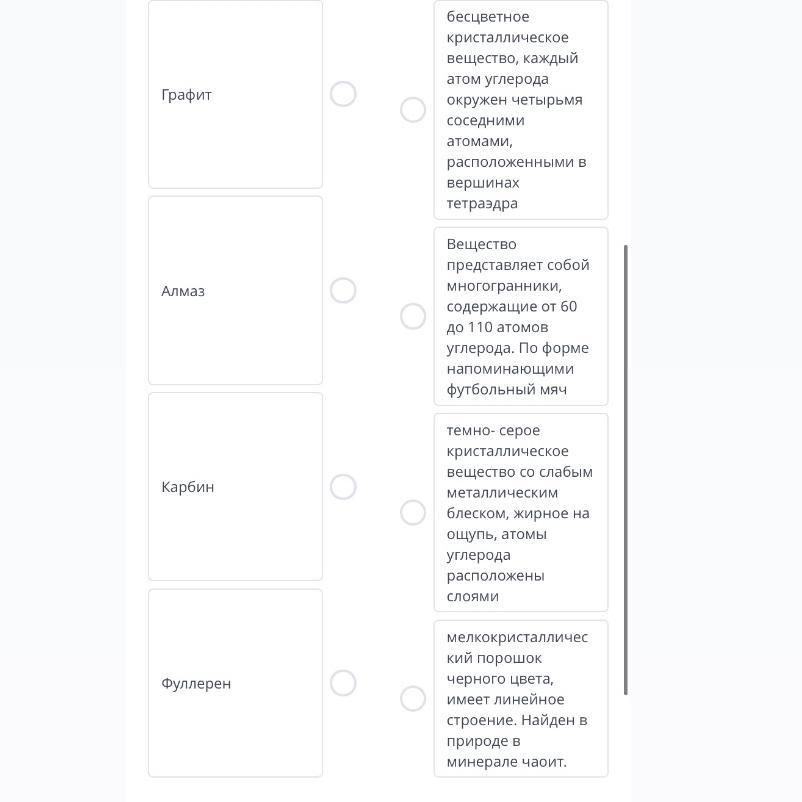Image resolution: width=802 pixels, height=802 pixels.
Task: Click the answer card starting with бесцветное кристаллическое
Action: click(x=520, y=110)
